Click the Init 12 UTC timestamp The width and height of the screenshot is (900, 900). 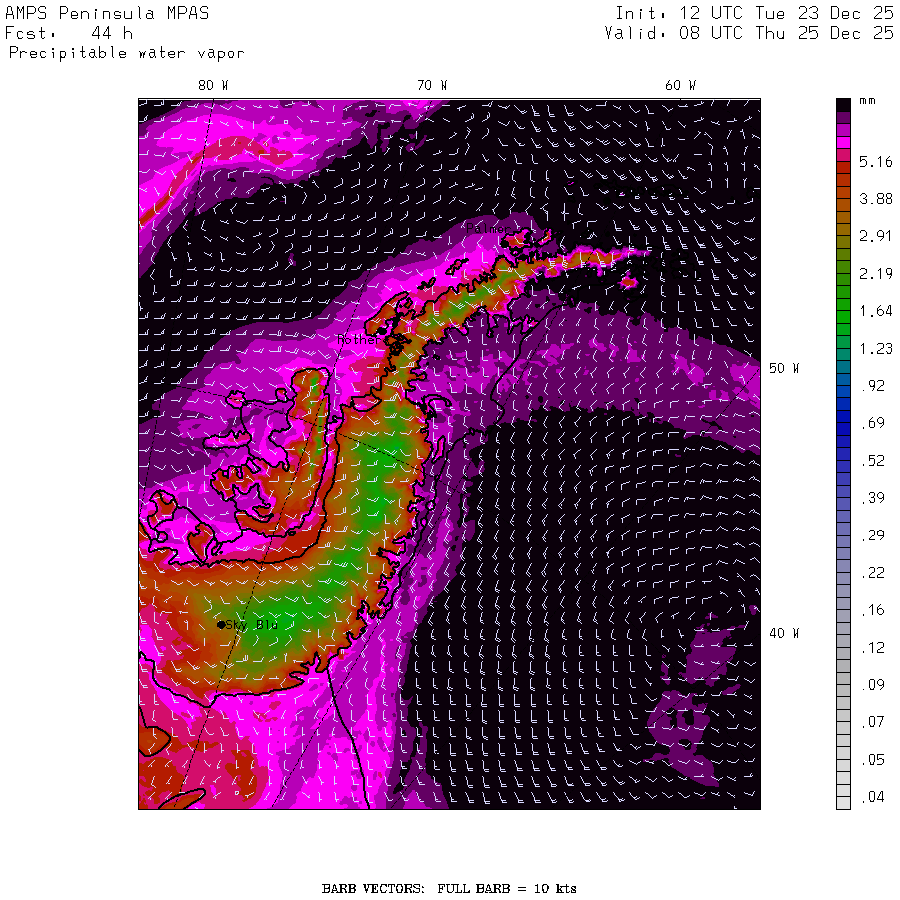[754, 13]
